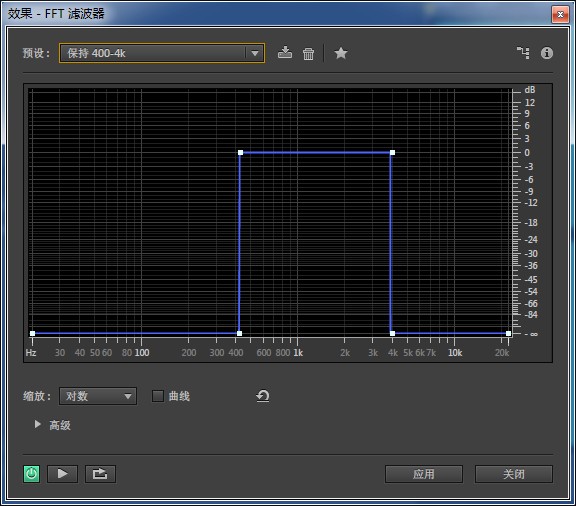
Task: Save current settings as preset icon
Action: tap(285, 53)
